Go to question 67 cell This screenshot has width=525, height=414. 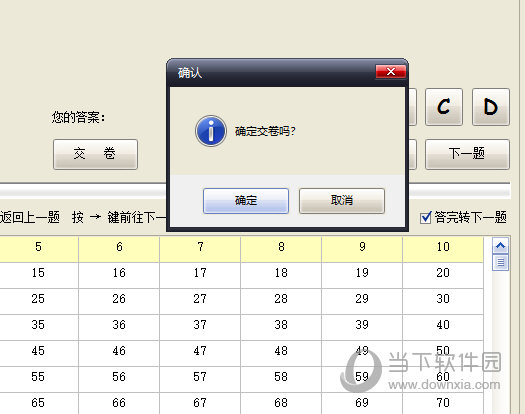[200, 403]
